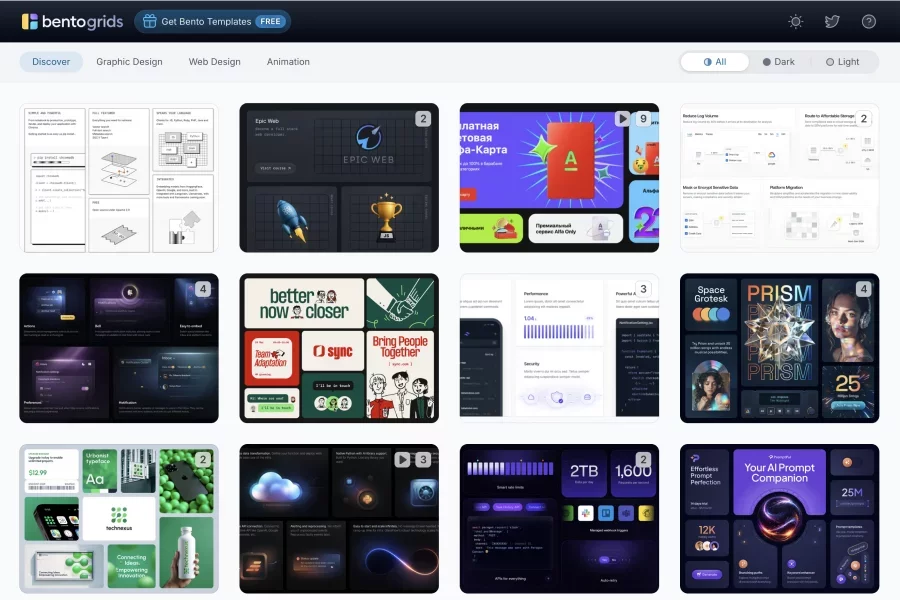Click video play badge on Alfa card thumbnail
900x600 pixels.
[x=623, y=119]
